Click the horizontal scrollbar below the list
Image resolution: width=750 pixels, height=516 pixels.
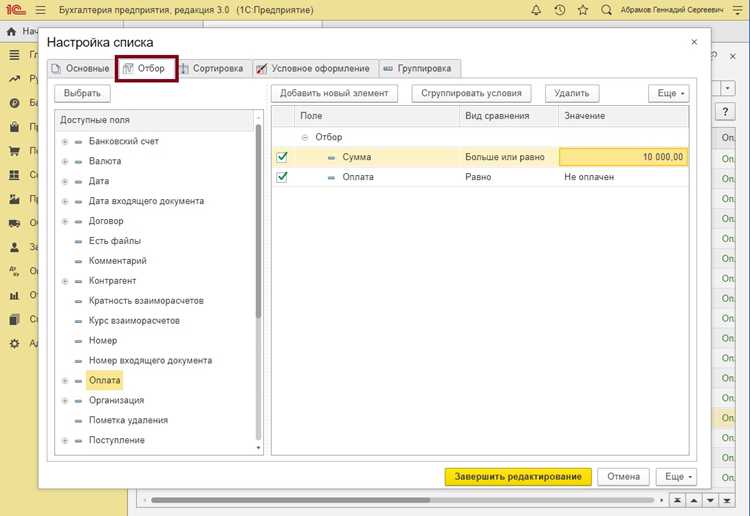(403, 500)
